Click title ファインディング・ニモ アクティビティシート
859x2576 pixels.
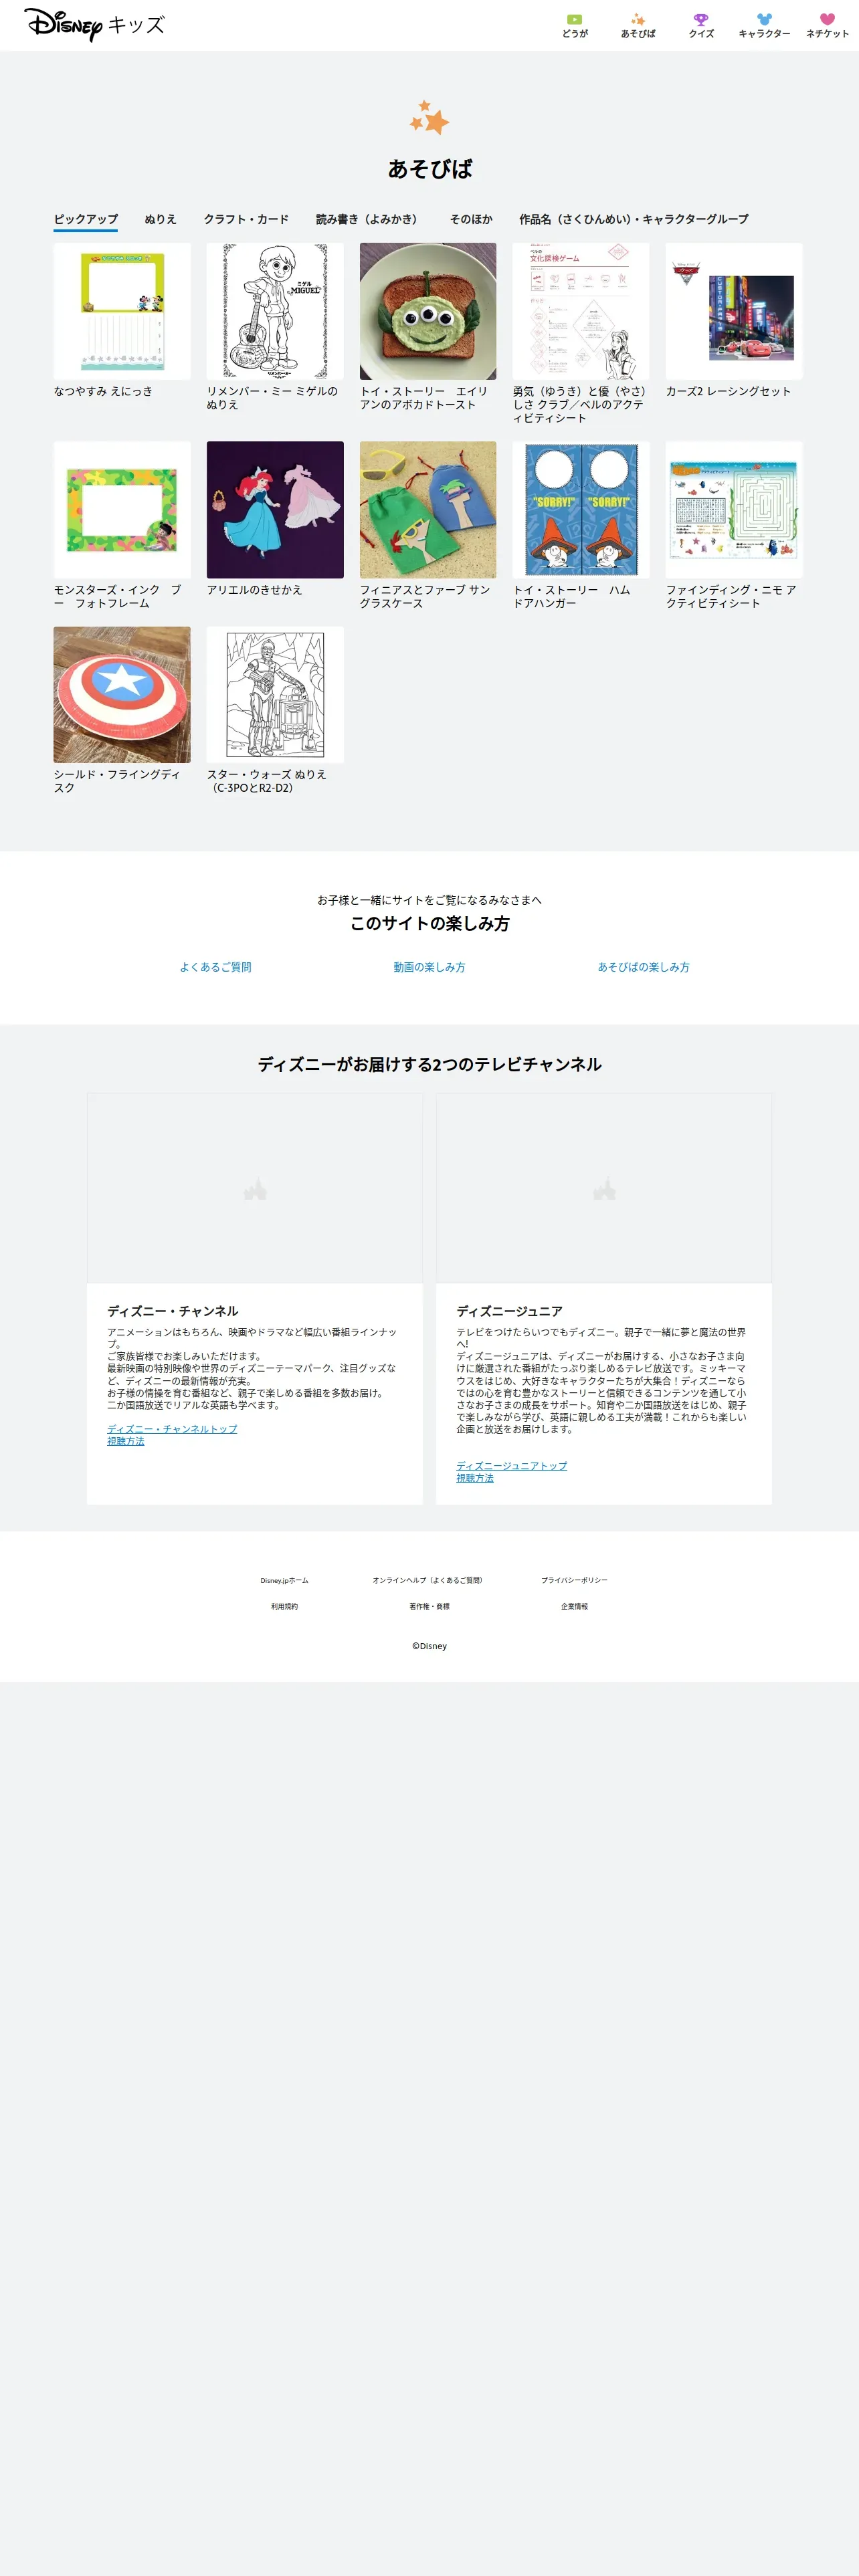pyautogui.click(x=731, y=597)
